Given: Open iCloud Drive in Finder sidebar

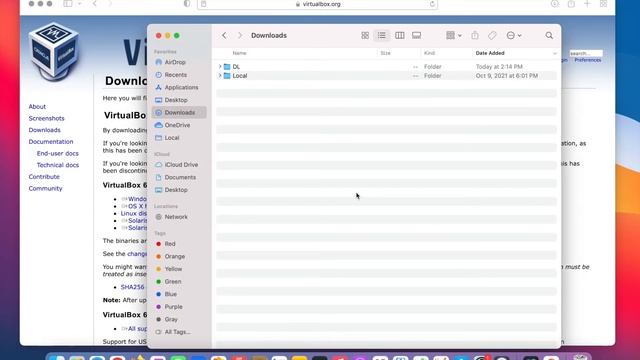Looking at the screenshot, I should [181, 165].
